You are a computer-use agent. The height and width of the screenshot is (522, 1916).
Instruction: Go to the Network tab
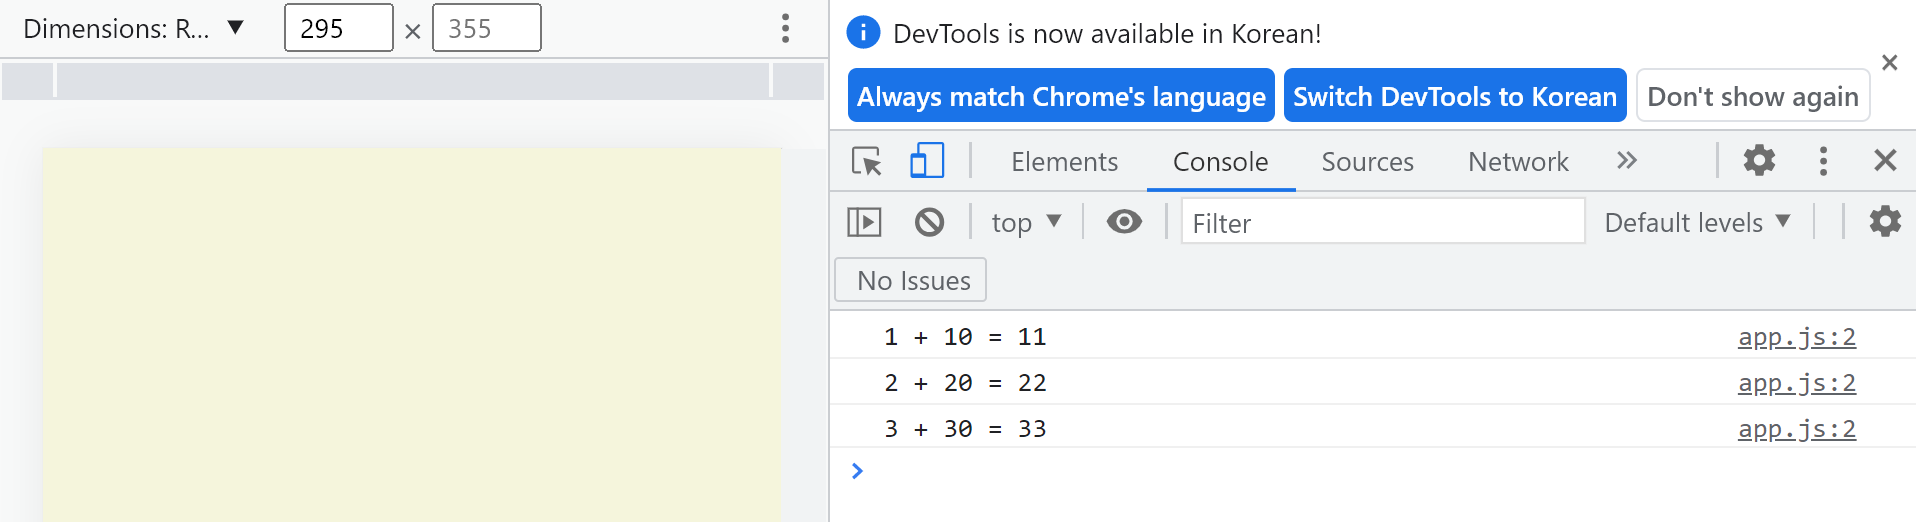(1518, 162)
